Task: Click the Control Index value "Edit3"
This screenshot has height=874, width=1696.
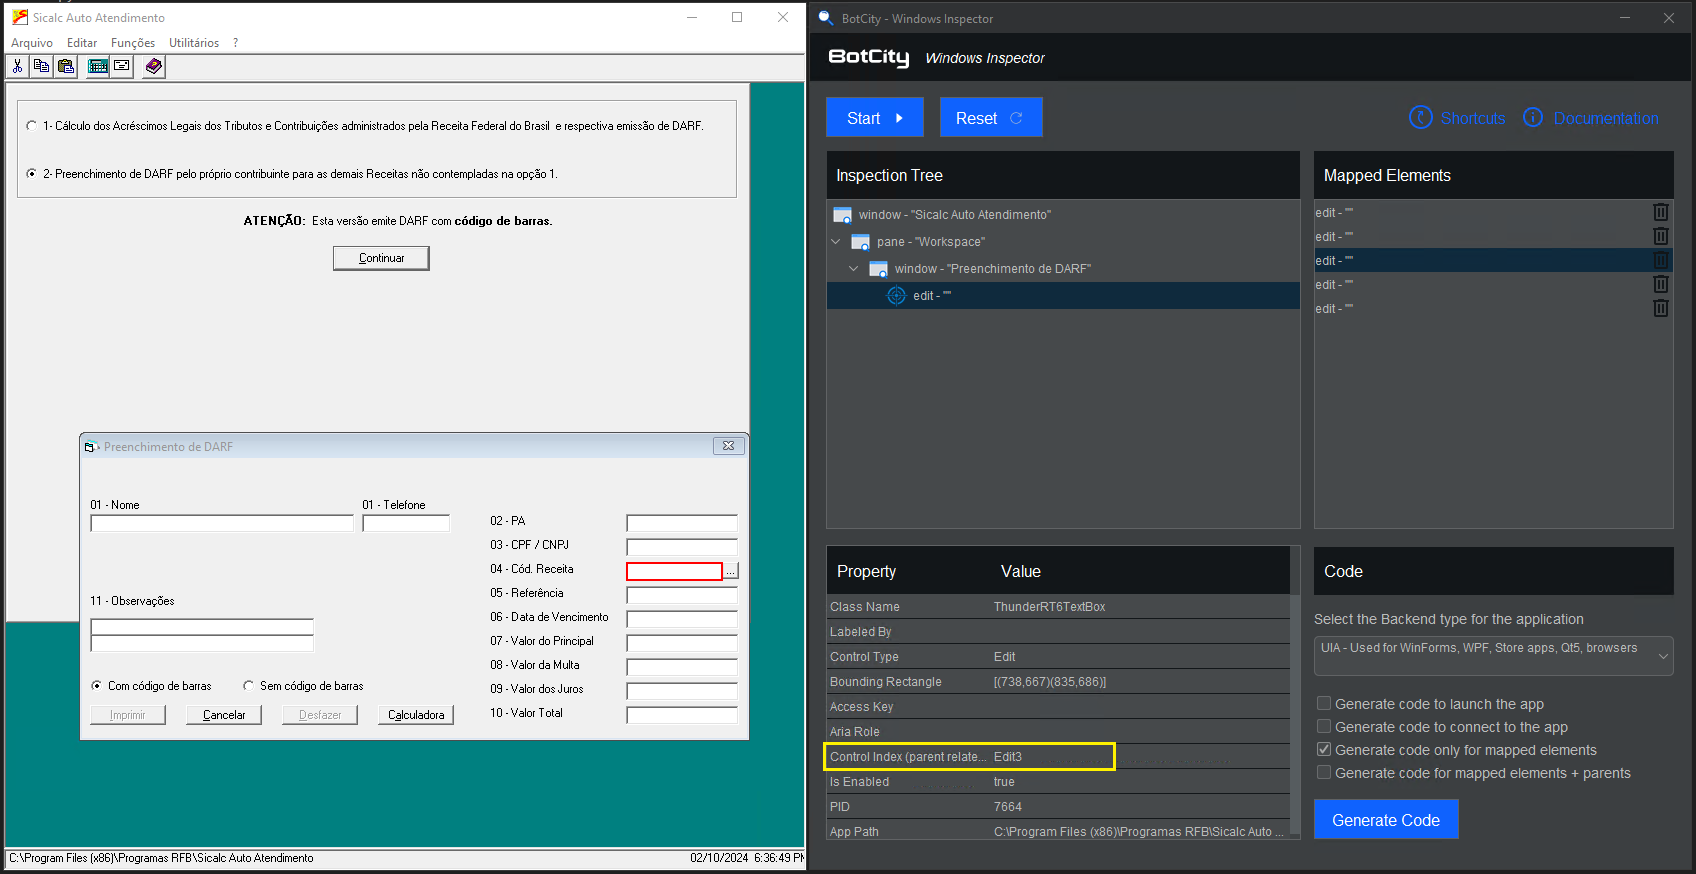Action: click(x=1008, y=757)
